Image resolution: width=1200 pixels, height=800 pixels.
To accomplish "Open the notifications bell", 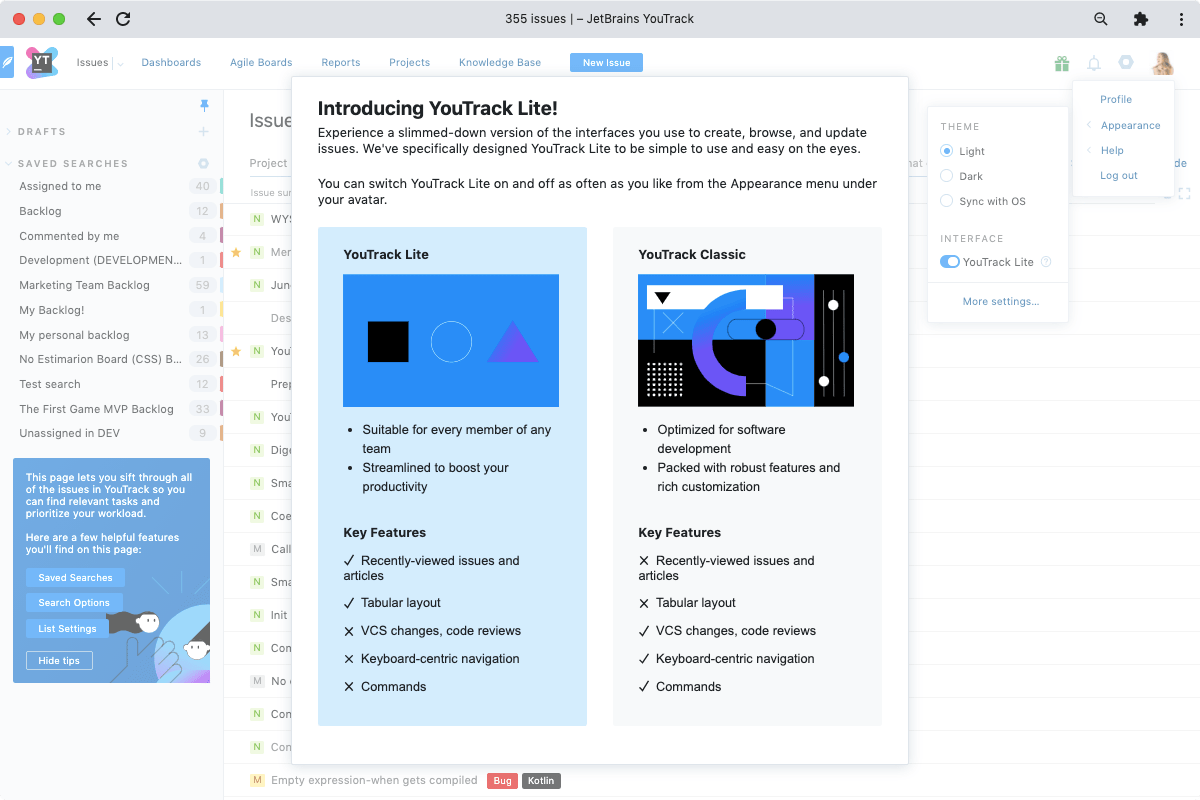I will click(1094, 63).
